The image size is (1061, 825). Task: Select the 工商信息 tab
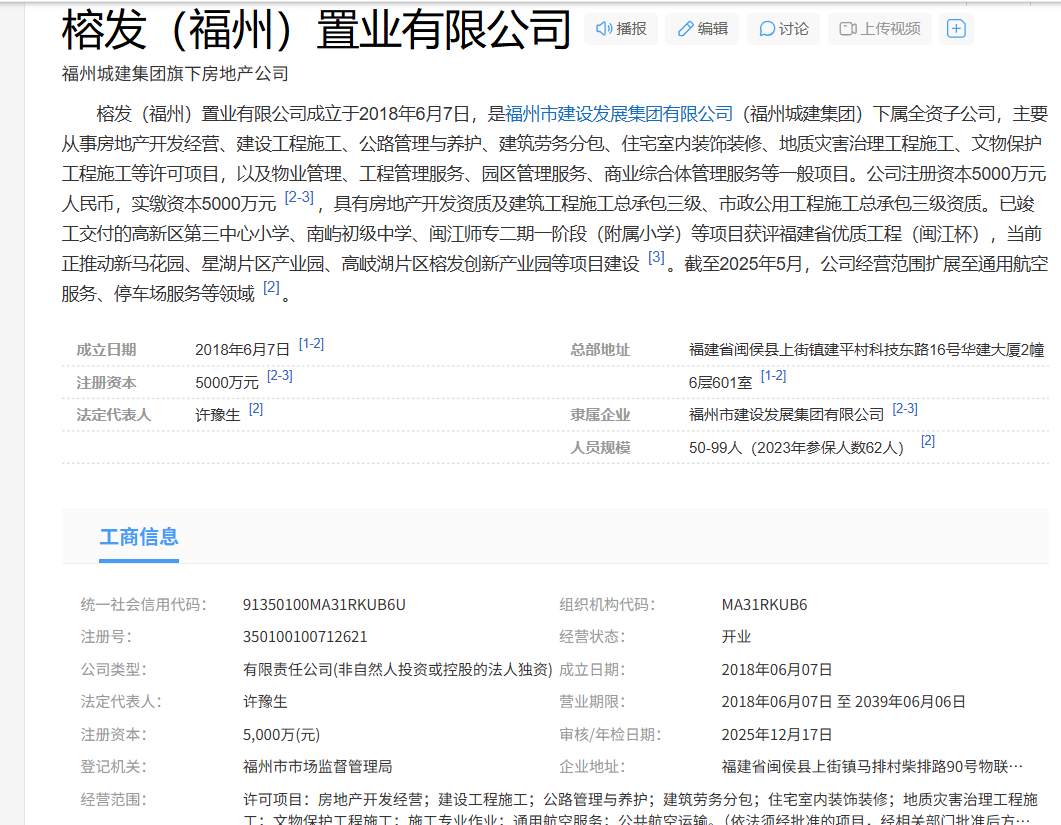(139, 537)
